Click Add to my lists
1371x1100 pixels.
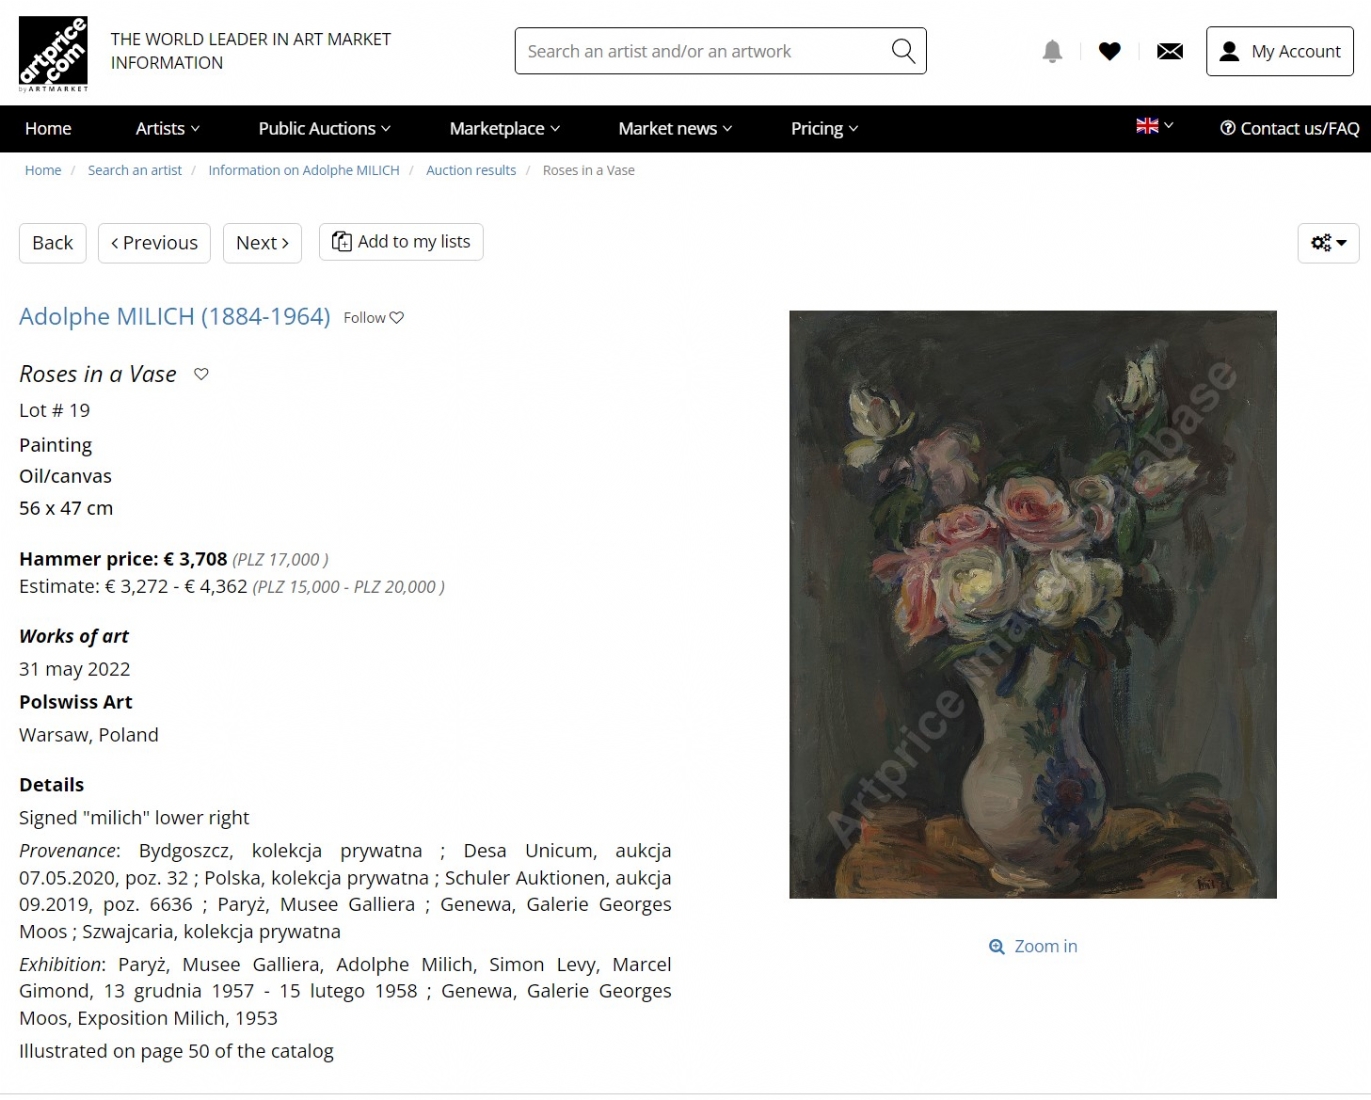(401, 242)
